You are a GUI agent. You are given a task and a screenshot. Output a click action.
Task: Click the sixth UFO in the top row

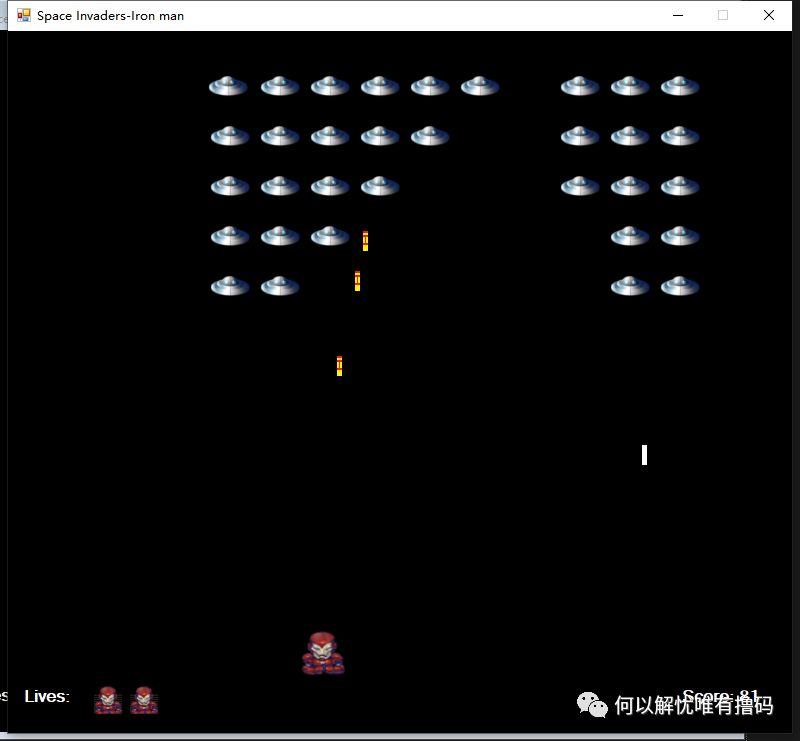pos(480,86)
